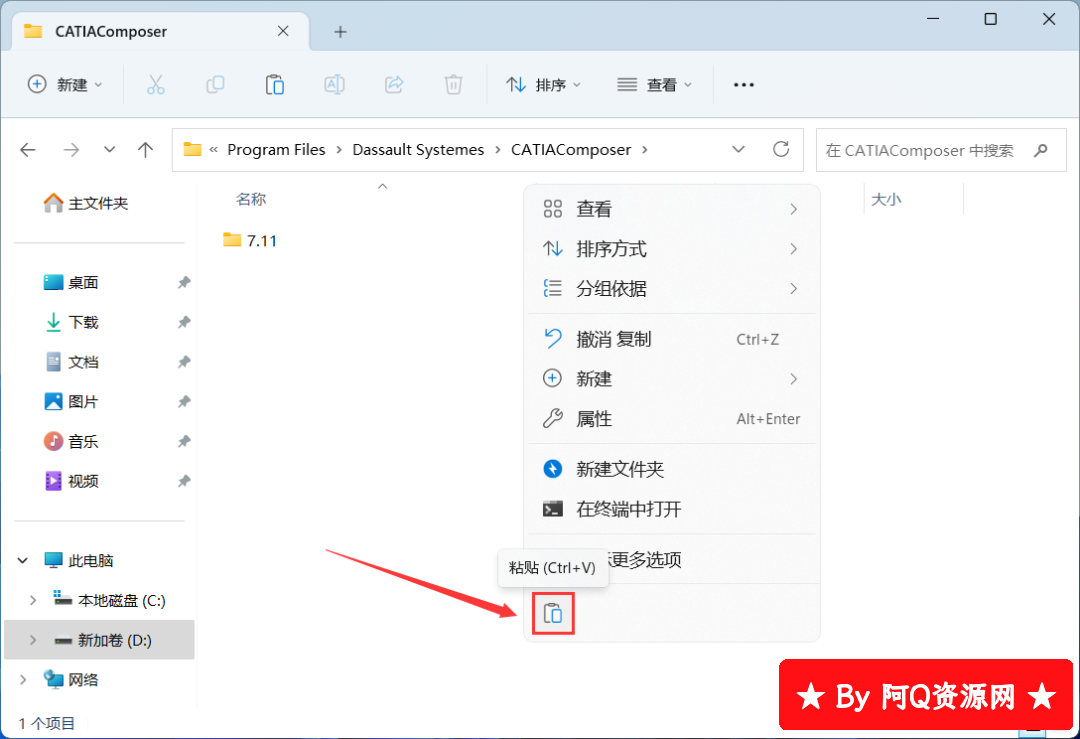Viewport: 1080px width, 739px height.
Task: Open 排序方式 submenu in context menu
Action: [x=672, y=249]
